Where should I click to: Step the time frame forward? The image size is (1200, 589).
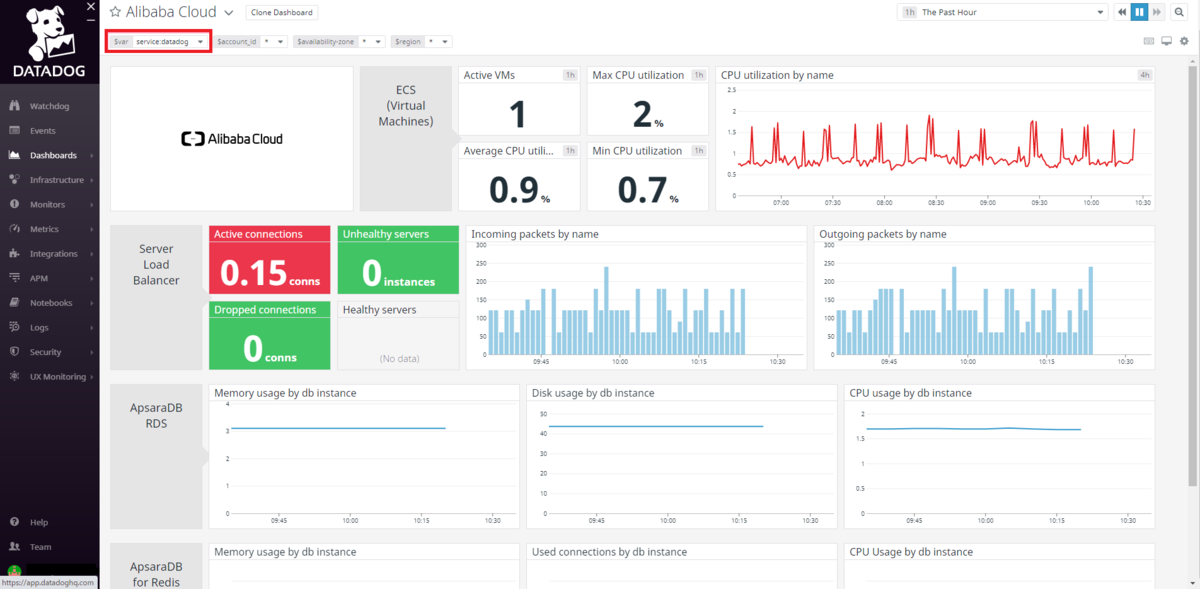(1157, 13)
